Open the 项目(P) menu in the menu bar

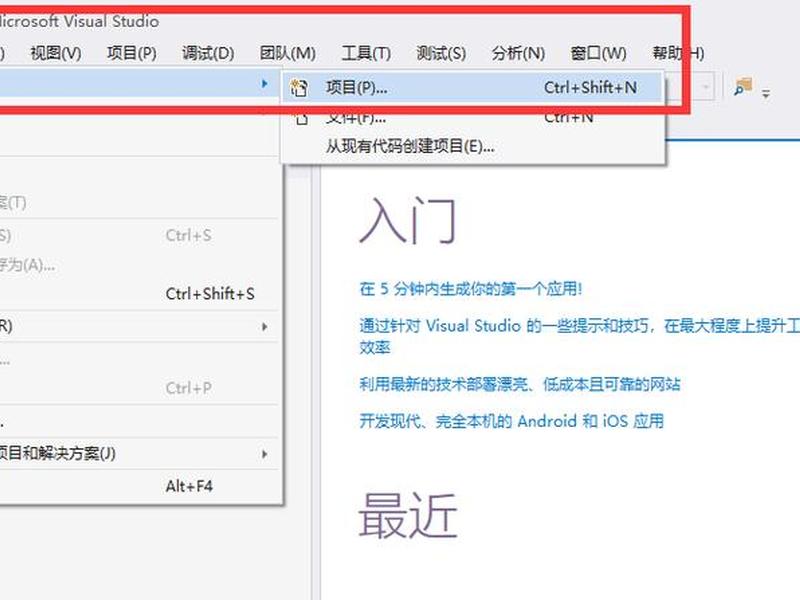click(x=132, y=53)
